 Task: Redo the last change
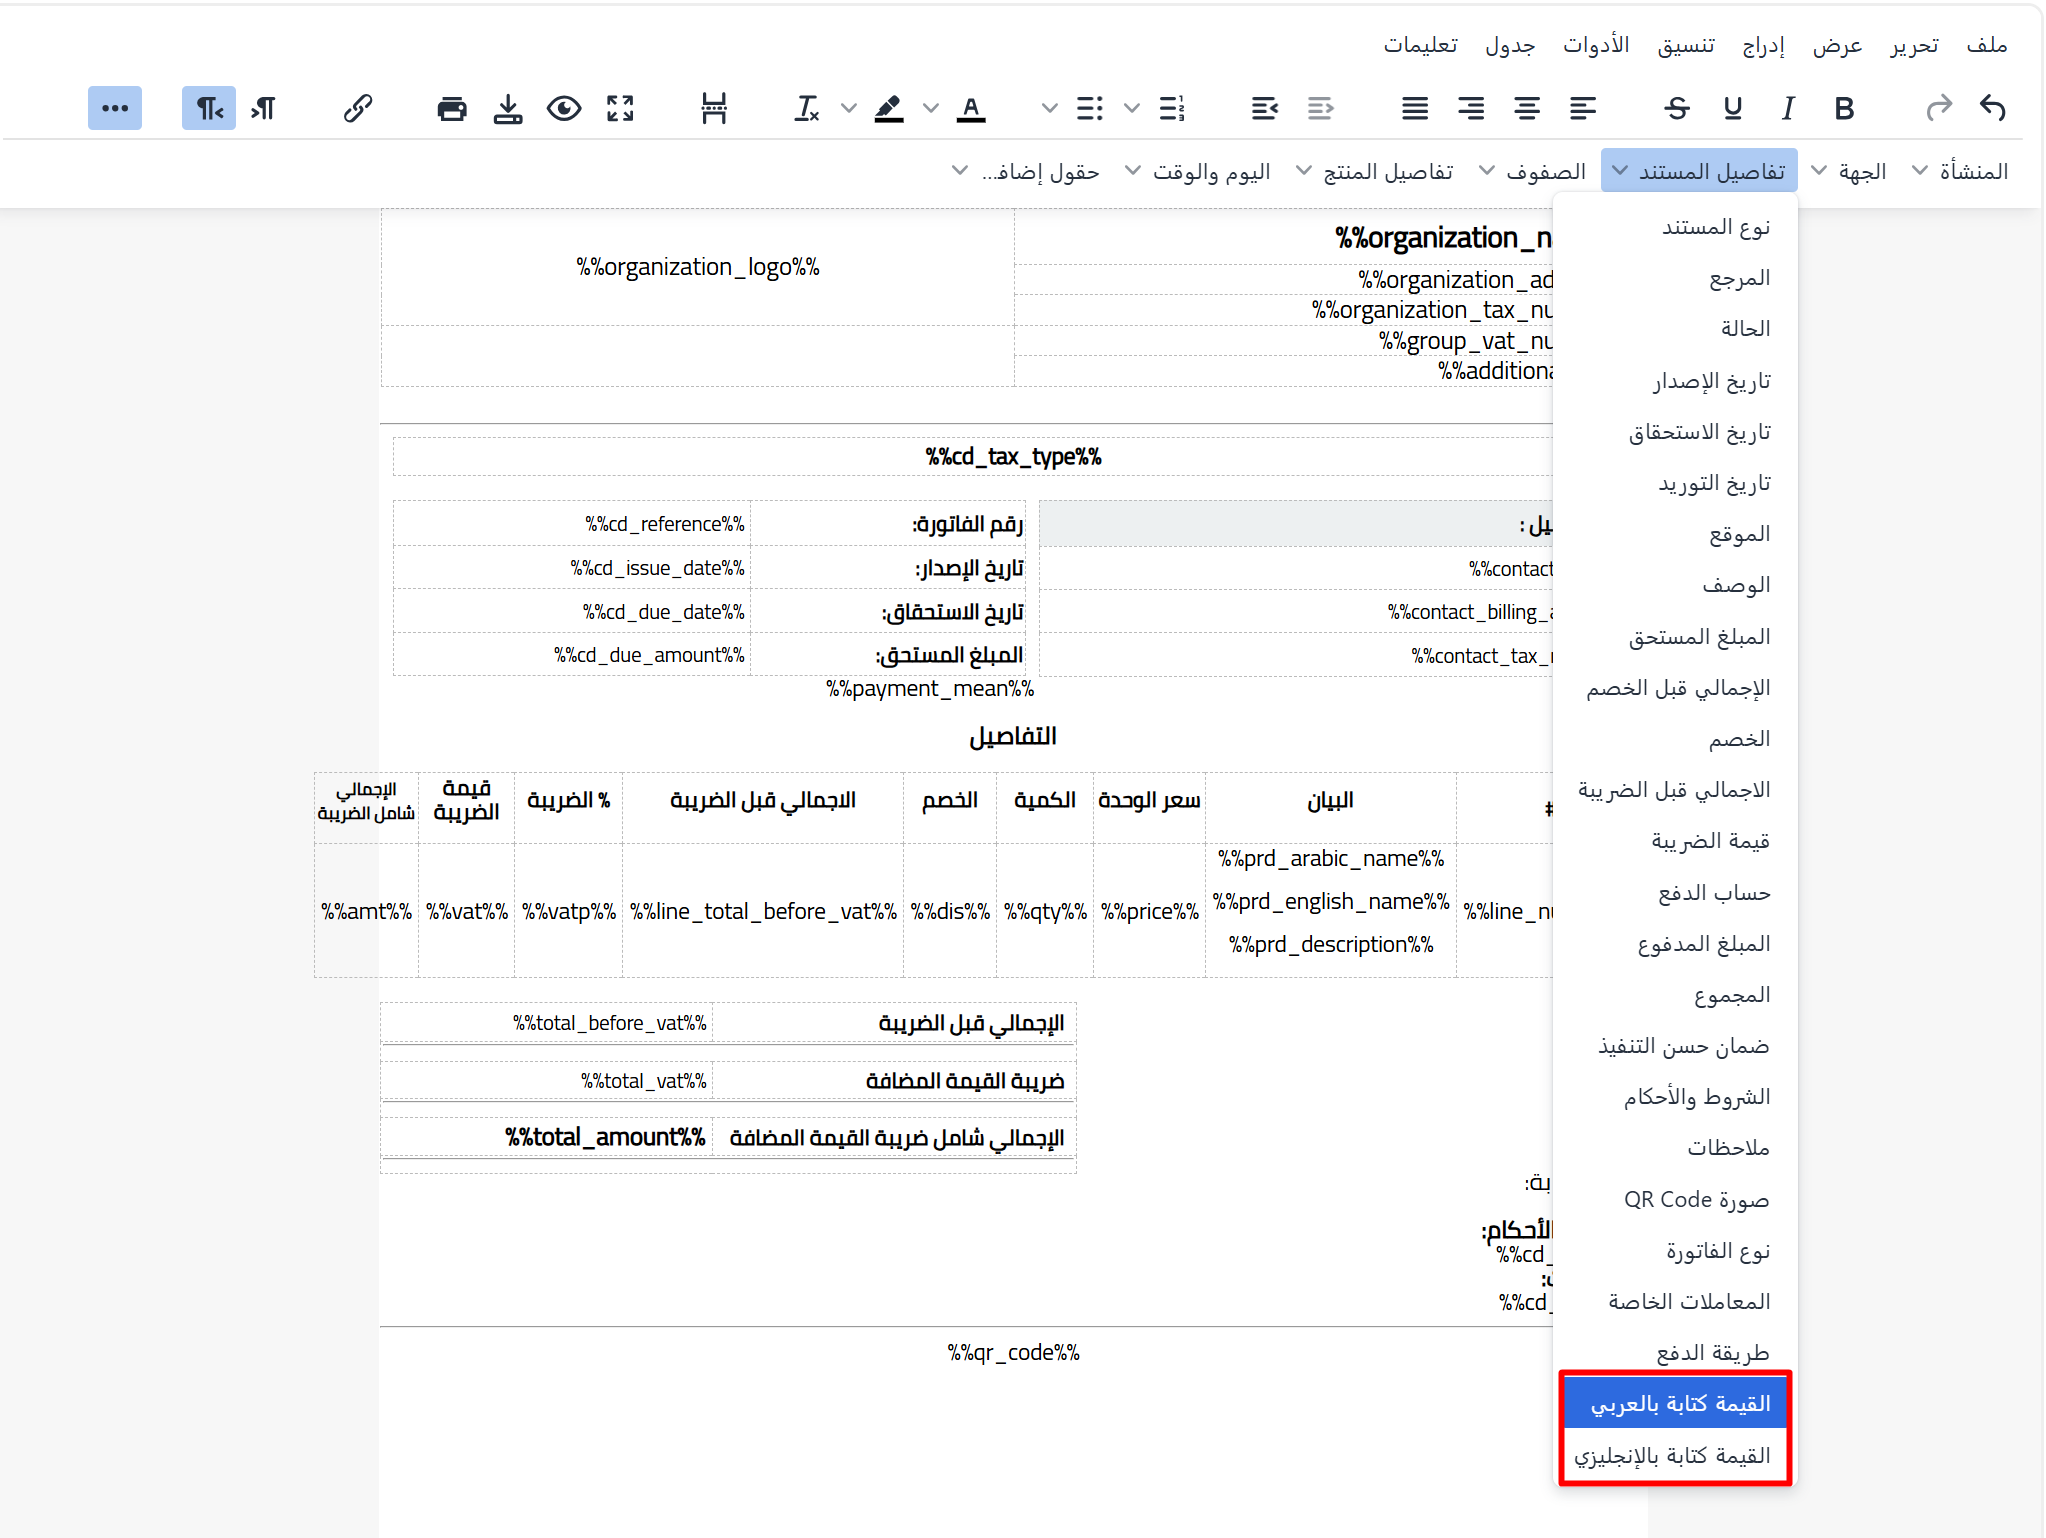(x=1940, y=108)
